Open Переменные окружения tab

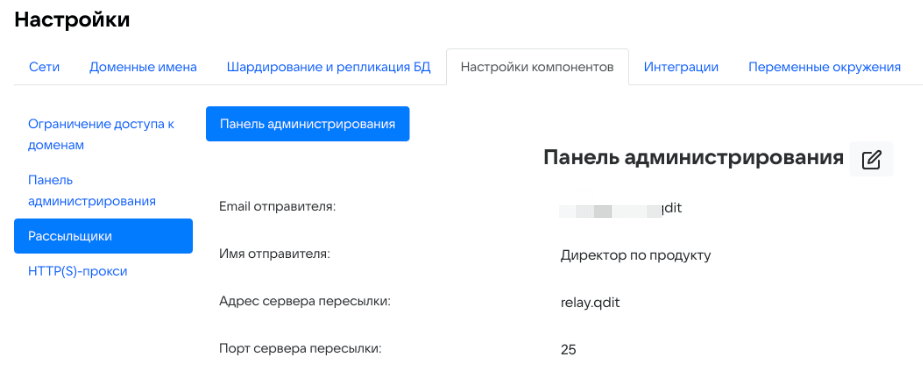pos(824,67)
